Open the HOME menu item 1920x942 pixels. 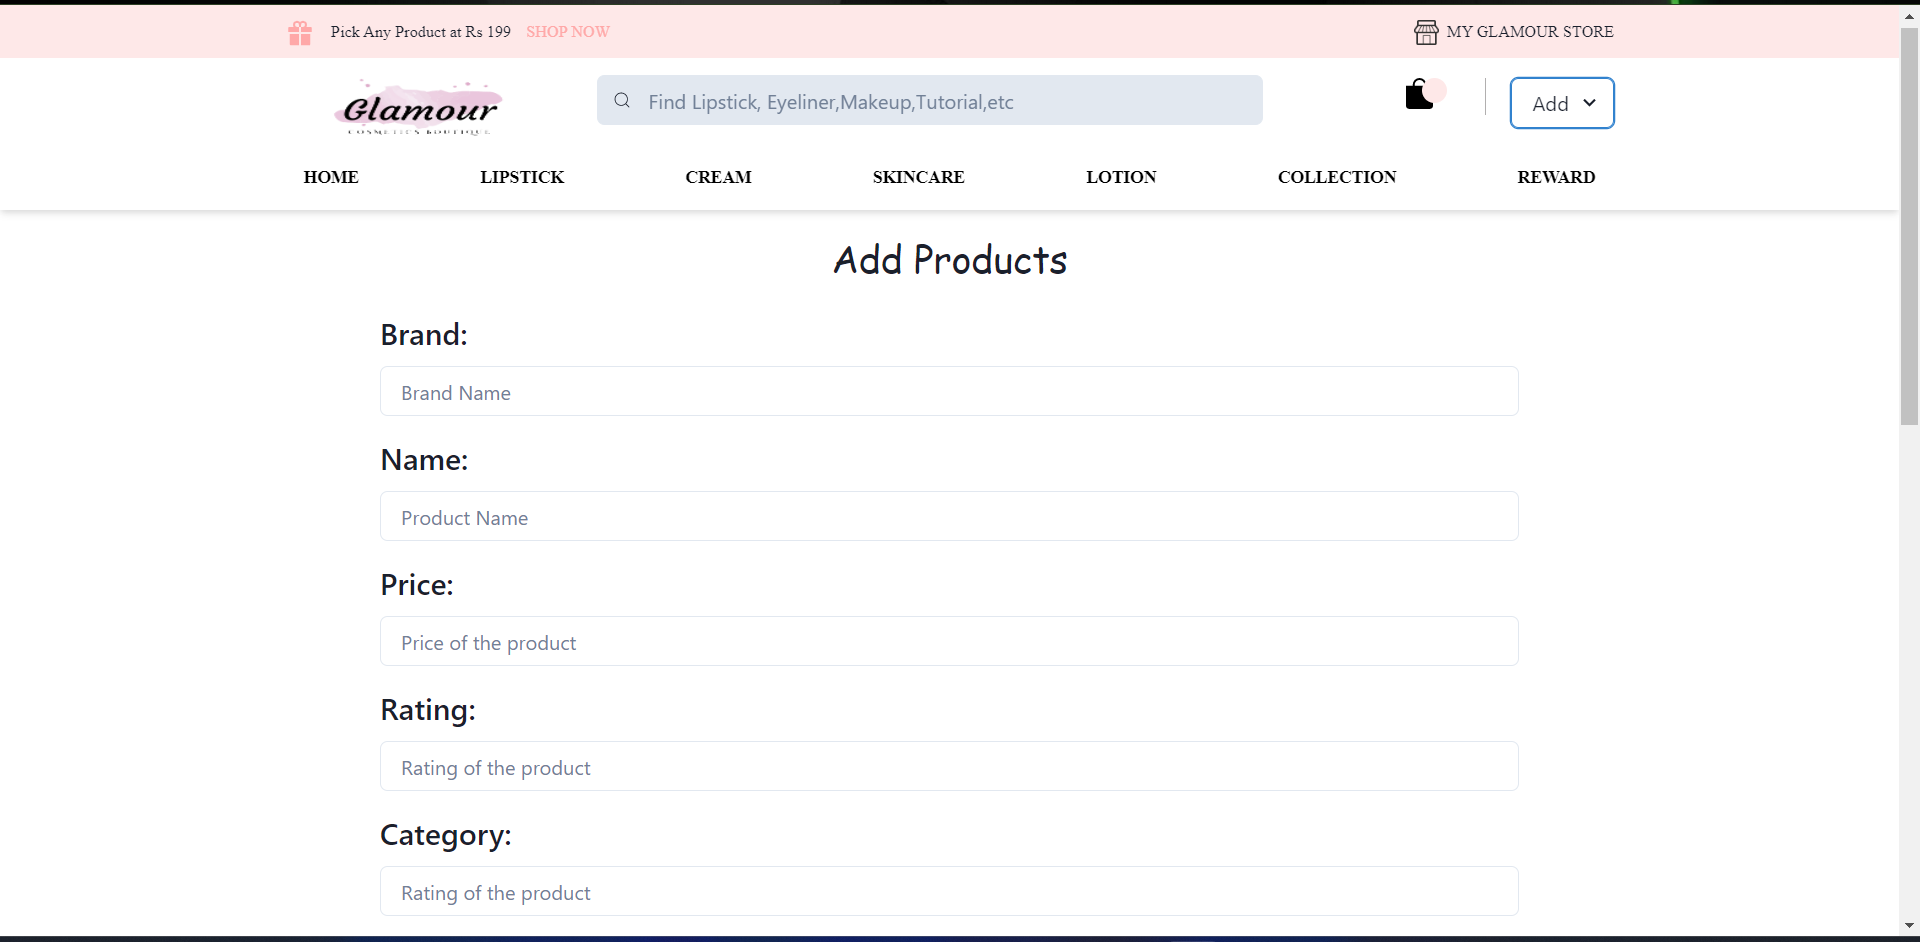coord(331,177)
